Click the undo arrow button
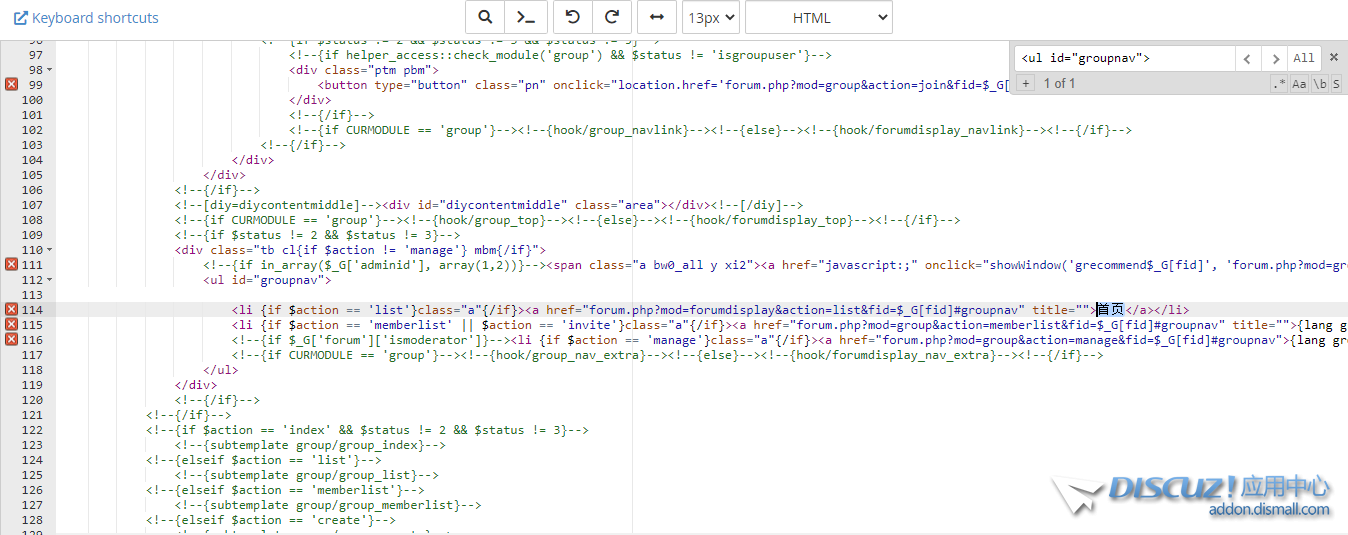The height and width of the screenshot is (535, 1348). click(573, 18)
